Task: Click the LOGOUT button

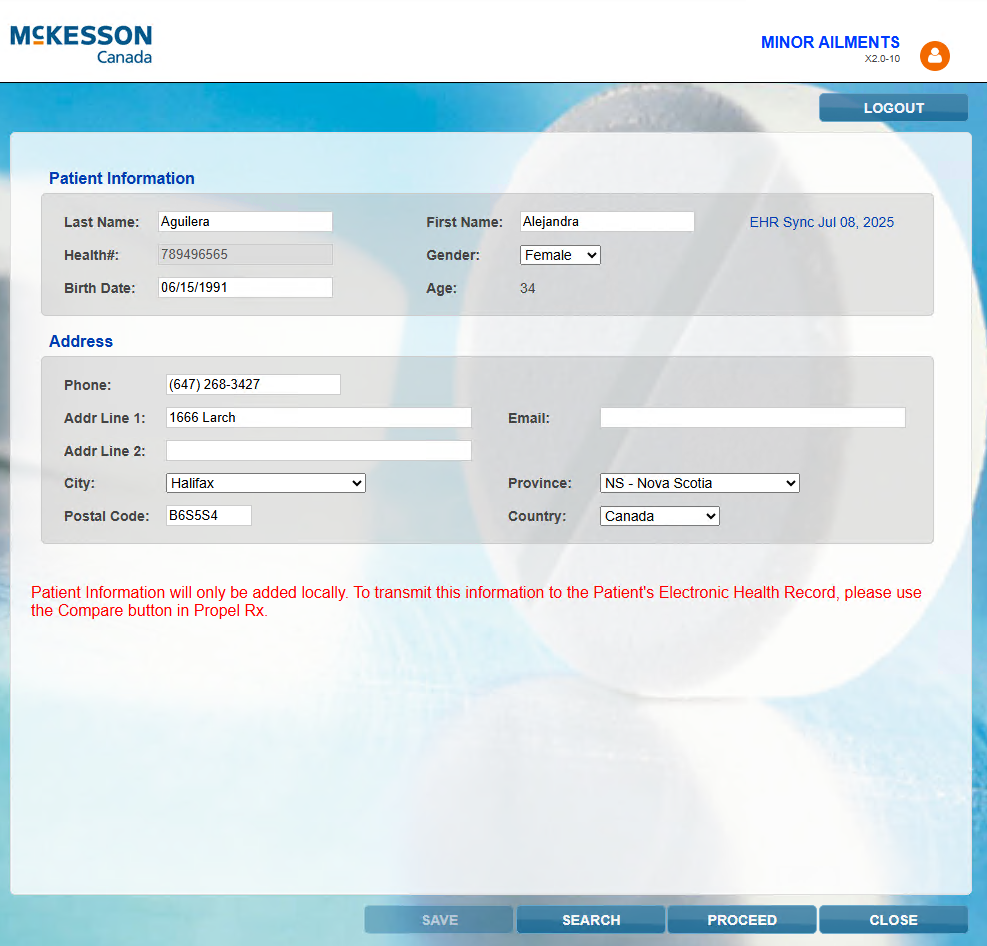Action: [x=893, y=108]
